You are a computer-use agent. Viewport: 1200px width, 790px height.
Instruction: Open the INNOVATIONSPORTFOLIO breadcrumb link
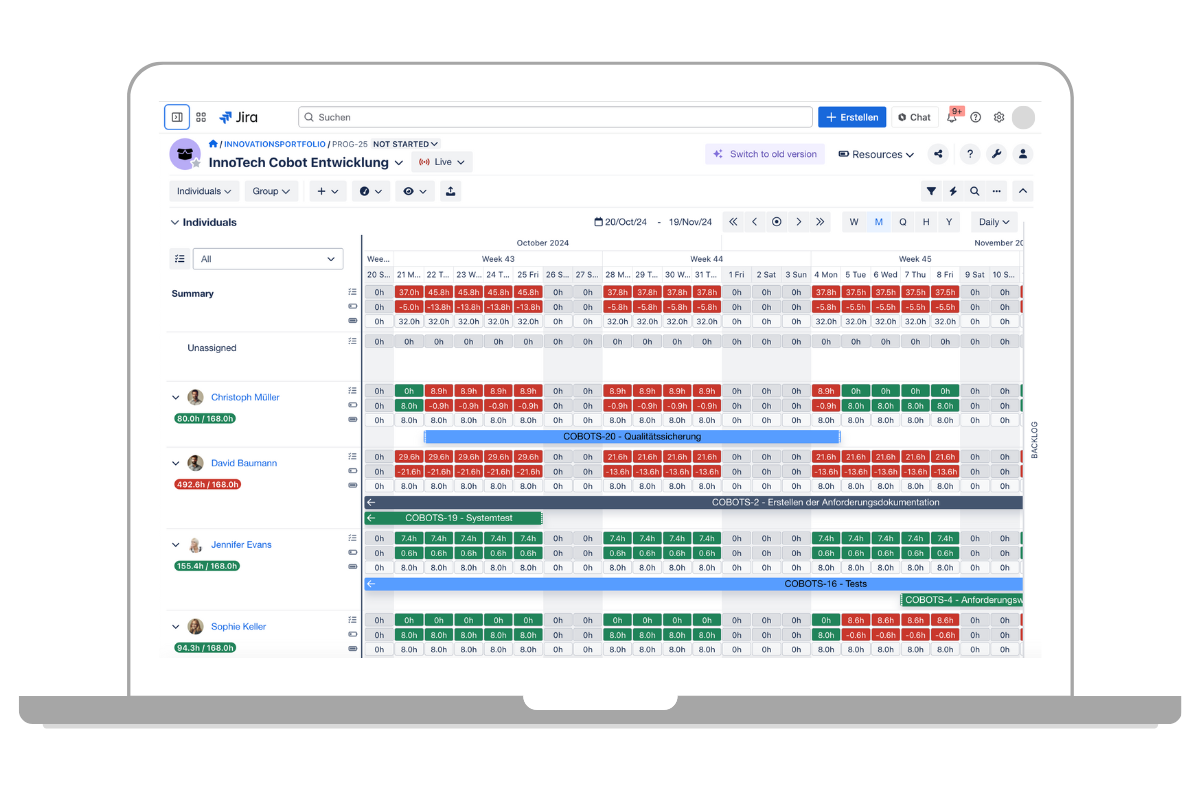[275, 144]
